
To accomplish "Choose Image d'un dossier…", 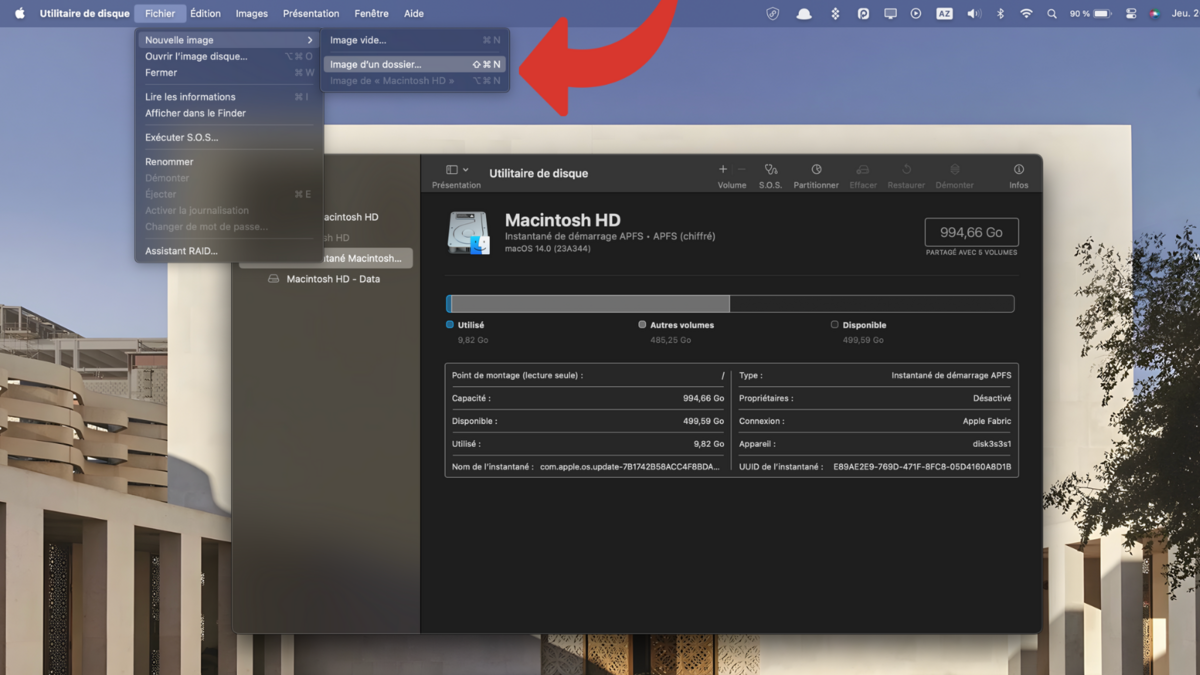I will point(415,64).
